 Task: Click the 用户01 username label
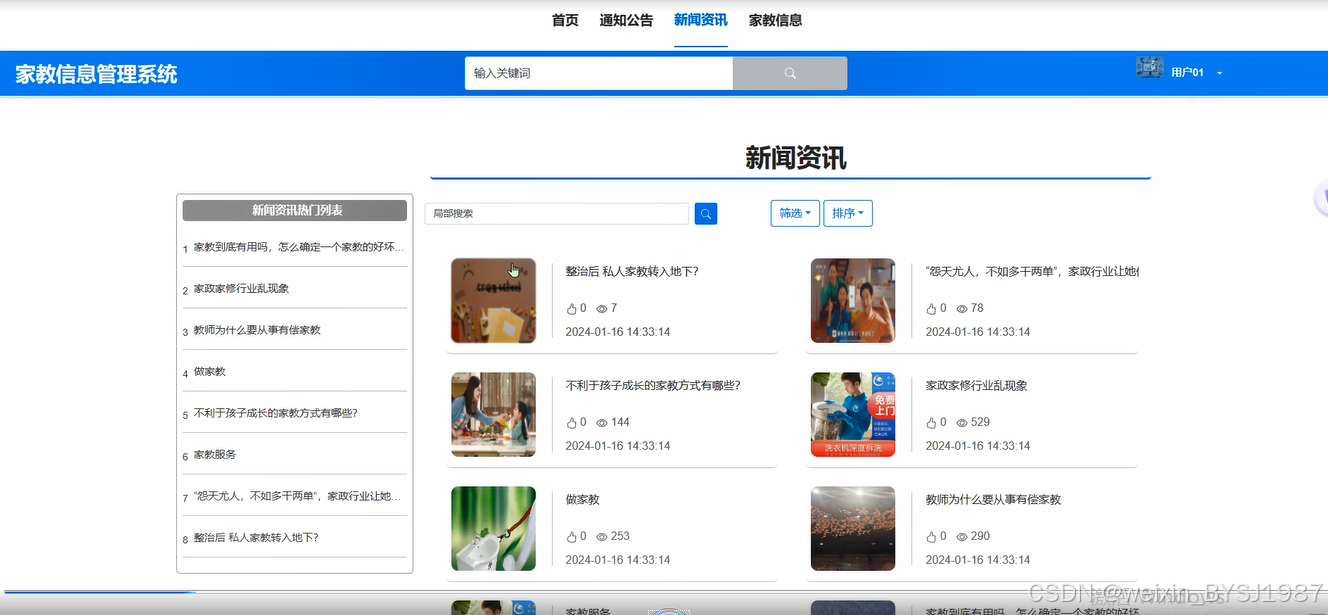click(x=1188, y=73)
